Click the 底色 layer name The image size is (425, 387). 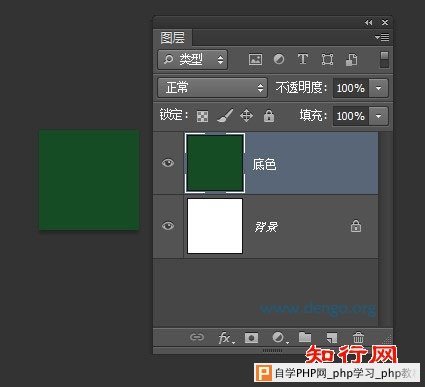264,164
